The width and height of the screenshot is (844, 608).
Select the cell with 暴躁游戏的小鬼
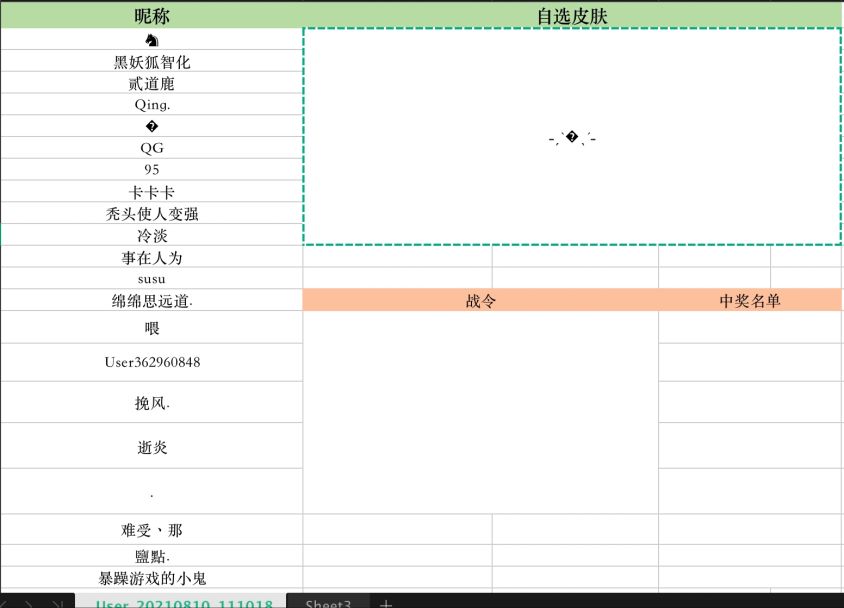tap(151, 577)
